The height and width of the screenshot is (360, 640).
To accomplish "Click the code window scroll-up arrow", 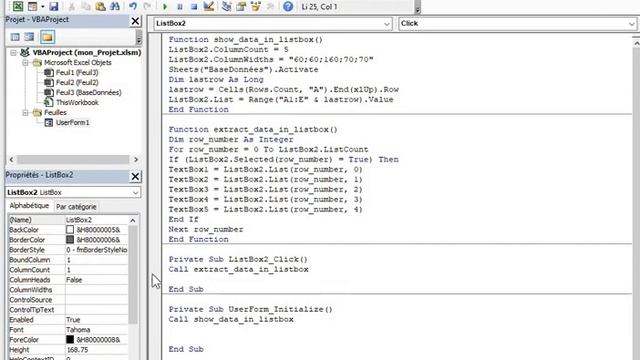I will [x=636, y=42].
